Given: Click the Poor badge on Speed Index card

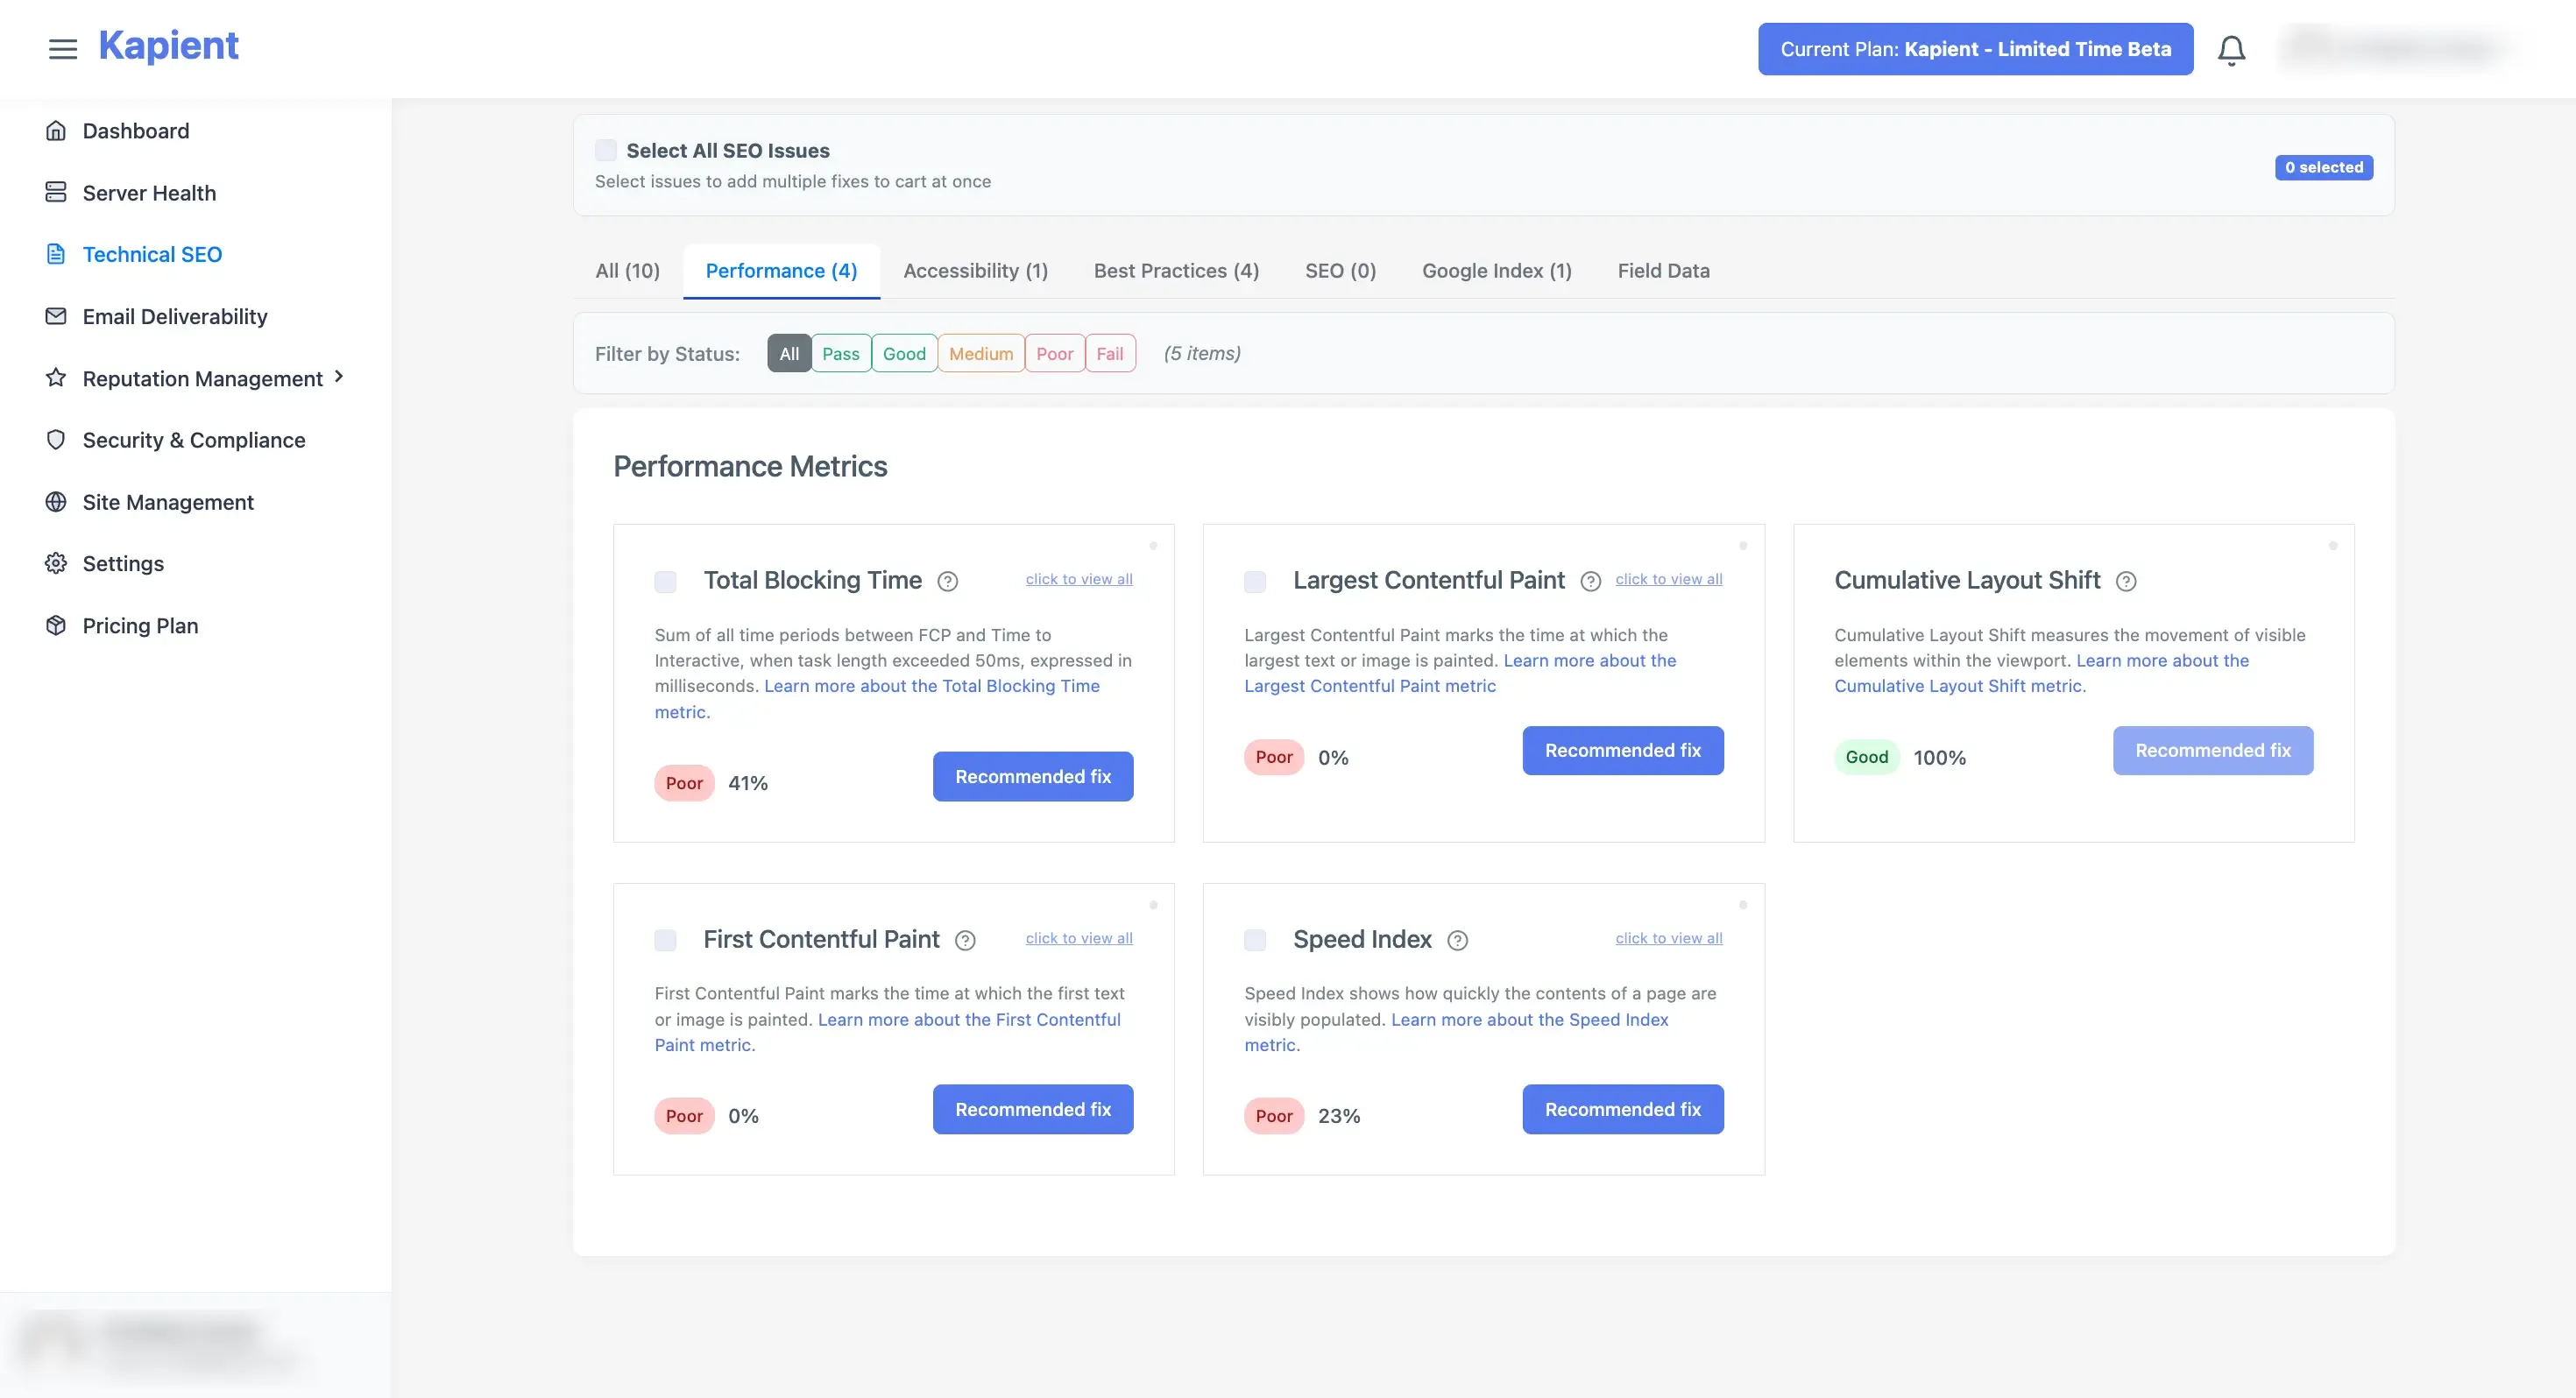Looking at the screenshot, I should tap(1273, 1116).
